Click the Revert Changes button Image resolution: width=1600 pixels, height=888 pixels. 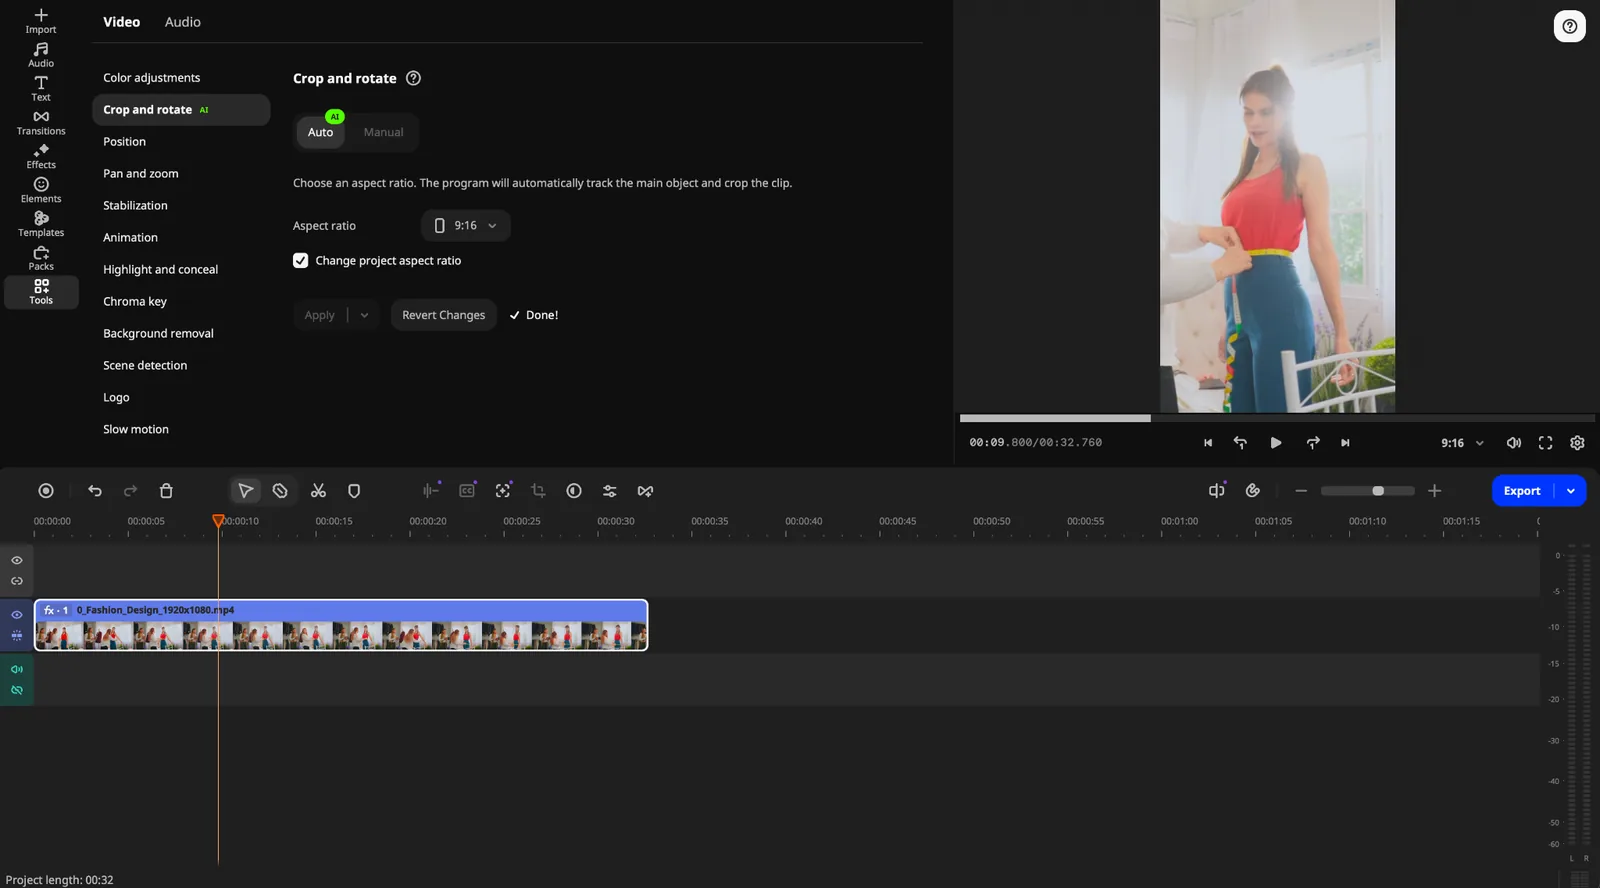pos(444,315)
